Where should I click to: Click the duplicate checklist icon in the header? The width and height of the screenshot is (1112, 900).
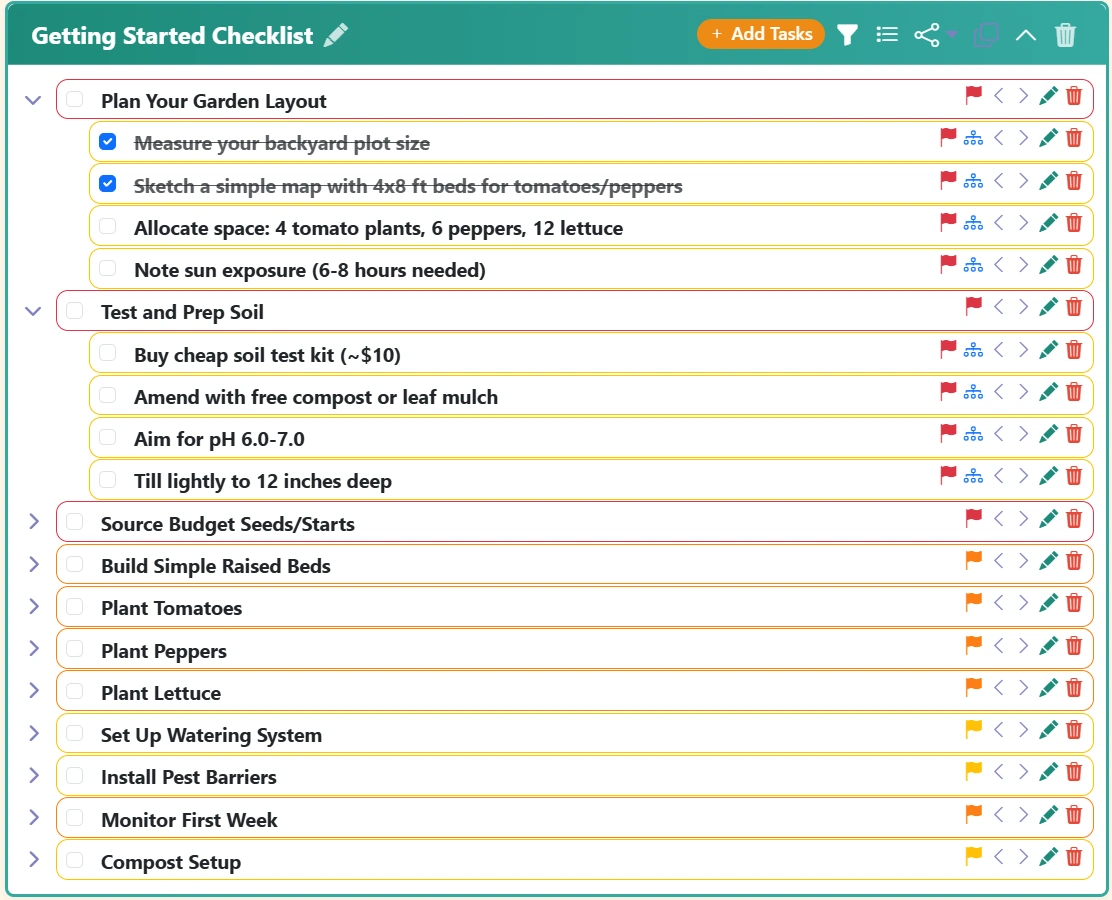pos(985,34)
